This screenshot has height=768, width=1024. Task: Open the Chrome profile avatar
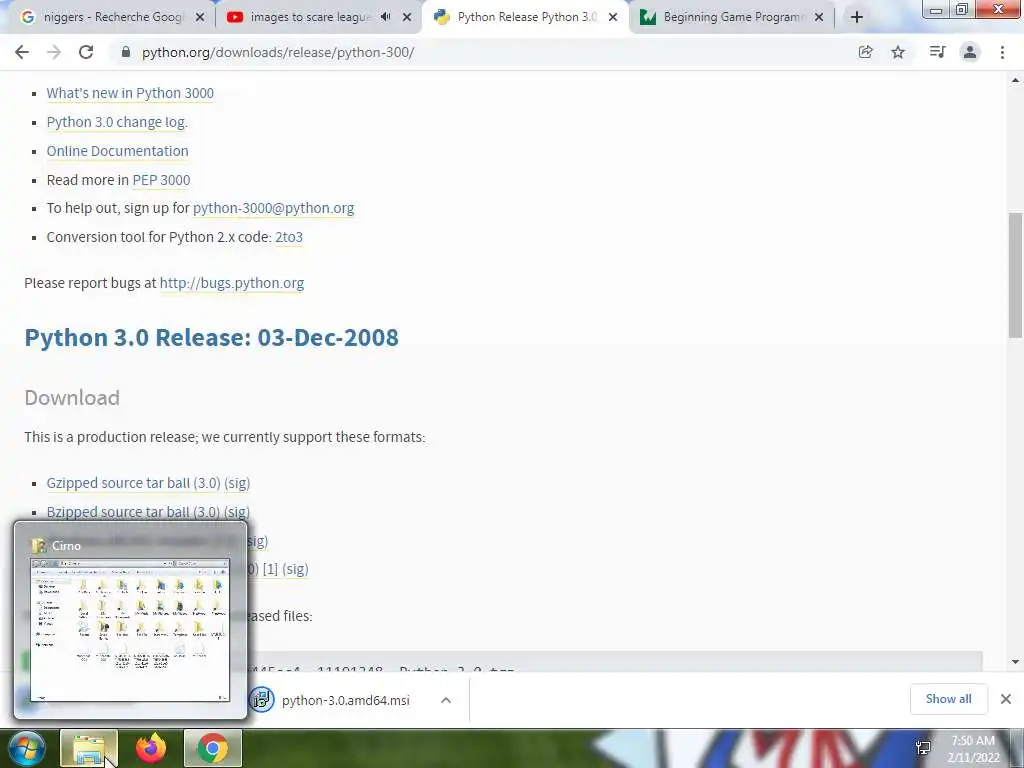(970, 52)
